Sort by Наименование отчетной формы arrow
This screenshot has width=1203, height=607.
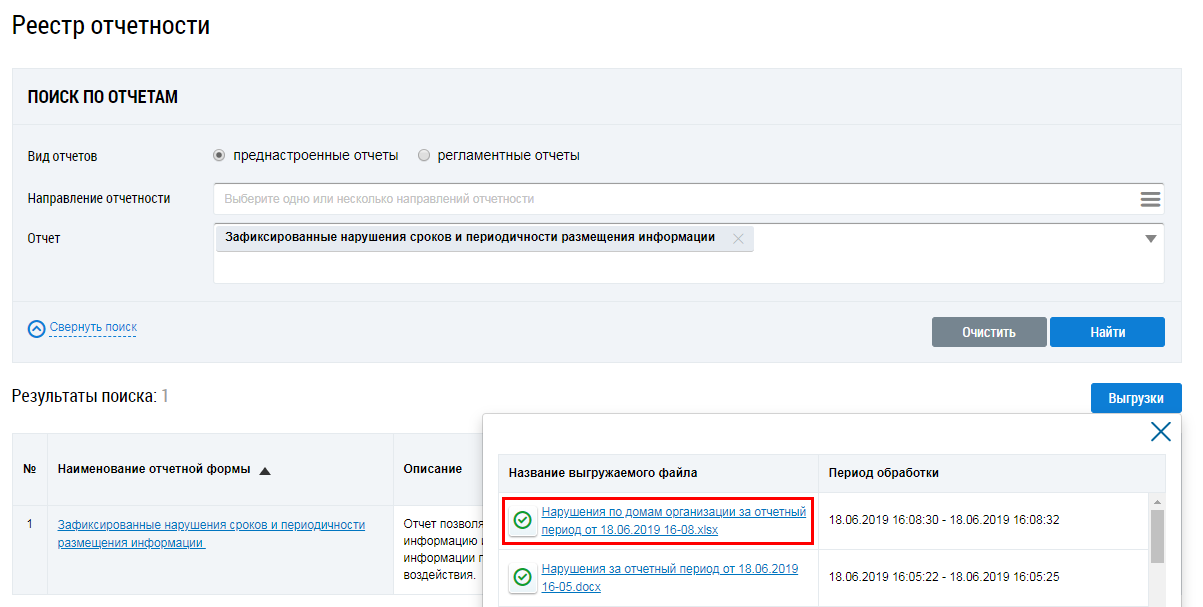(265, 470)
